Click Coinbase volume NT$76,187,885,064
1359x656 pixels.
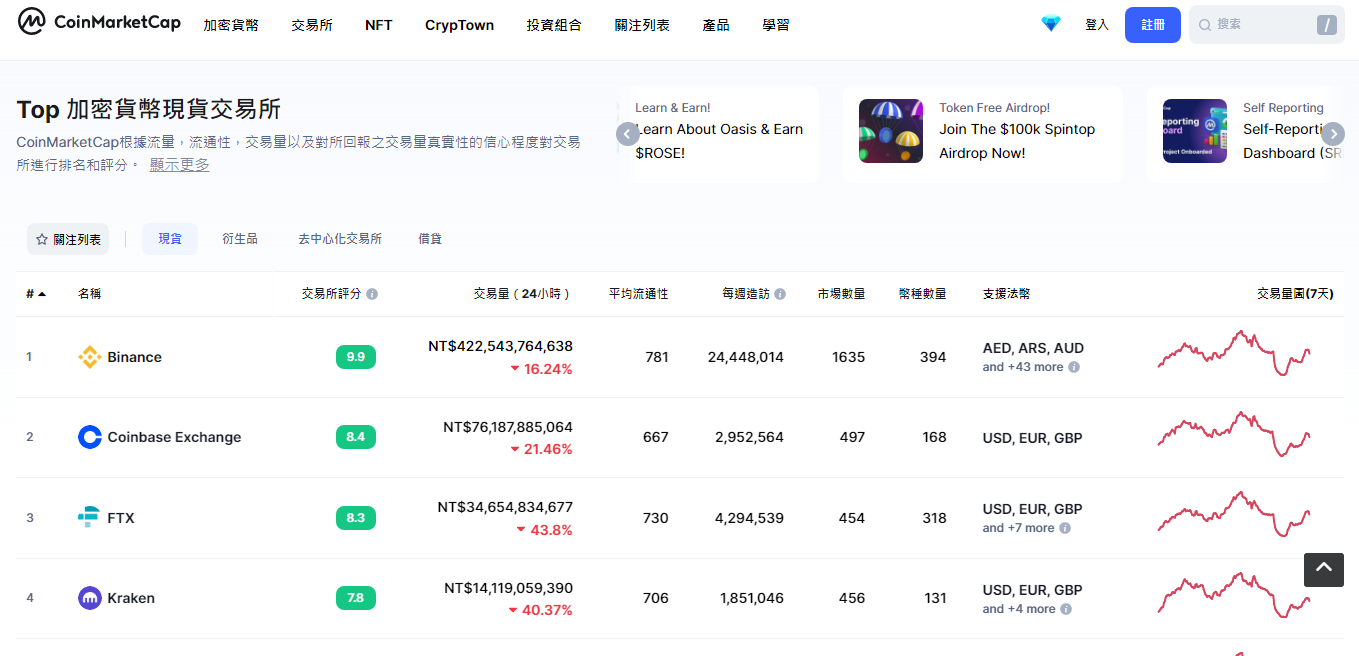pos(508,427)
